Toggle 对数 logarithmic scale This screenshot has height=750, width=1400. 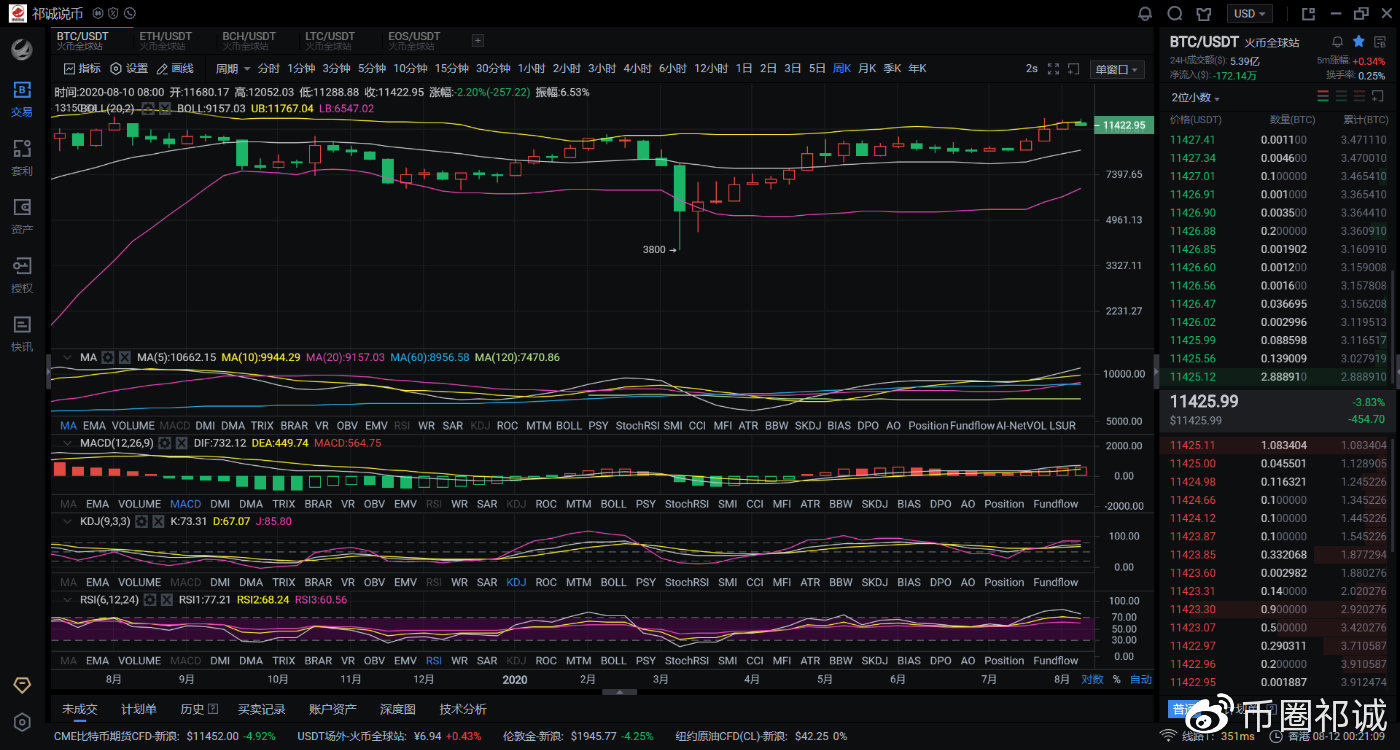(1092, 680)
